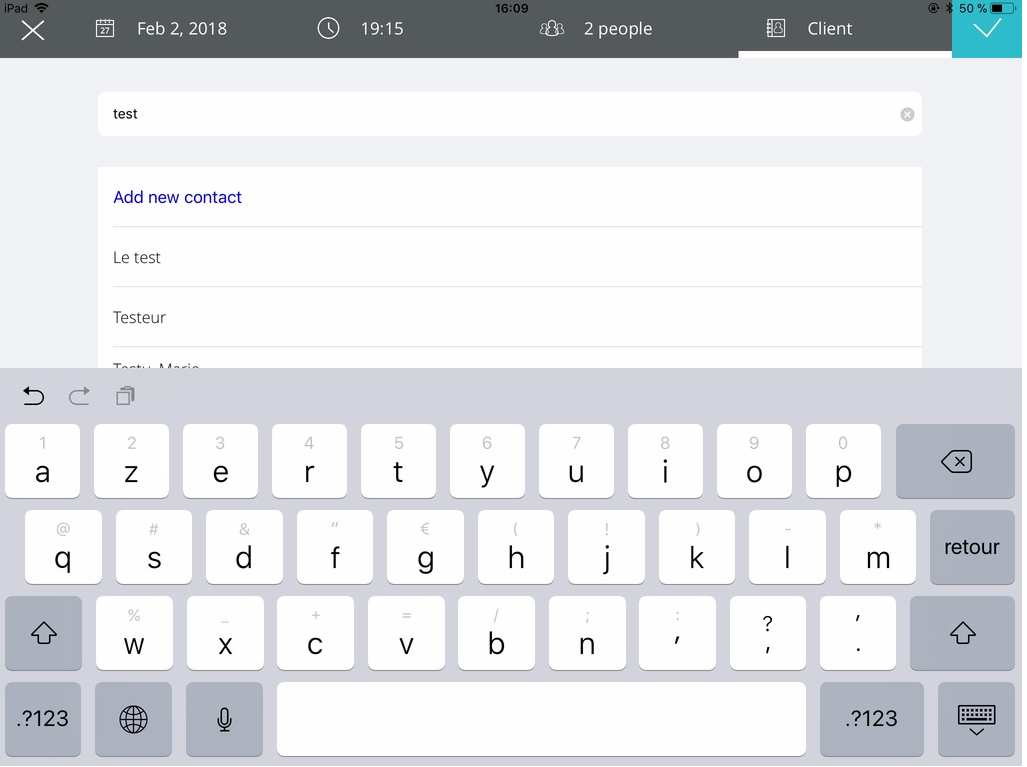Tap the search field containing test
The width and height of the screenshot is (1027, 767).
pos(500,115)
